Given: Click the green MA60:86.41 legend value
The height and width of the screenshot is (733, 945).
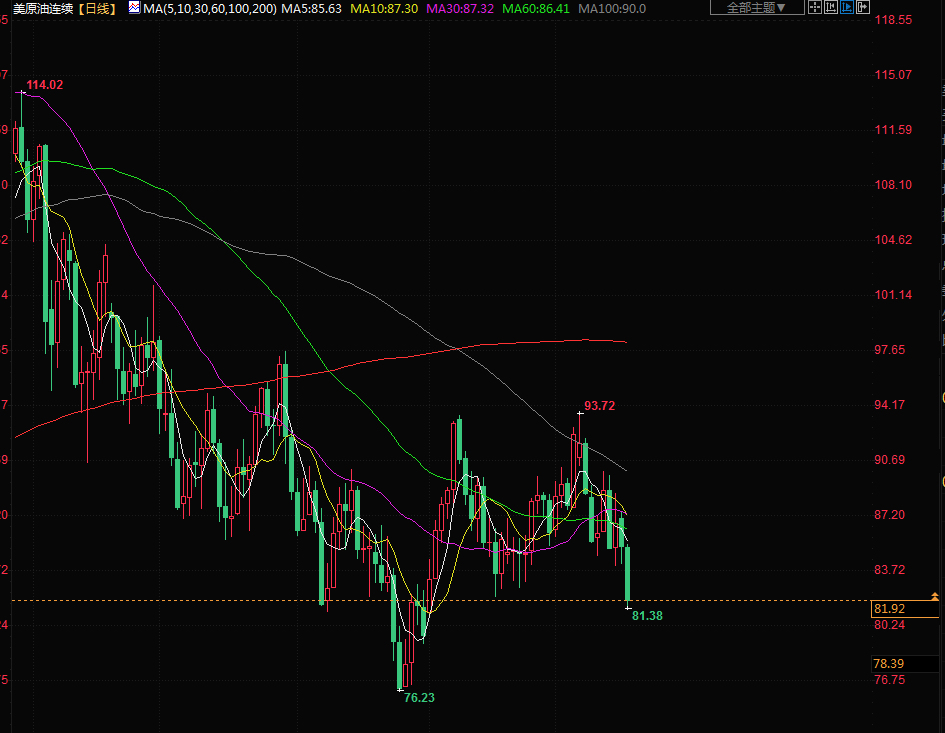Looking at the screenshot, I should click(x=536, y=8).
